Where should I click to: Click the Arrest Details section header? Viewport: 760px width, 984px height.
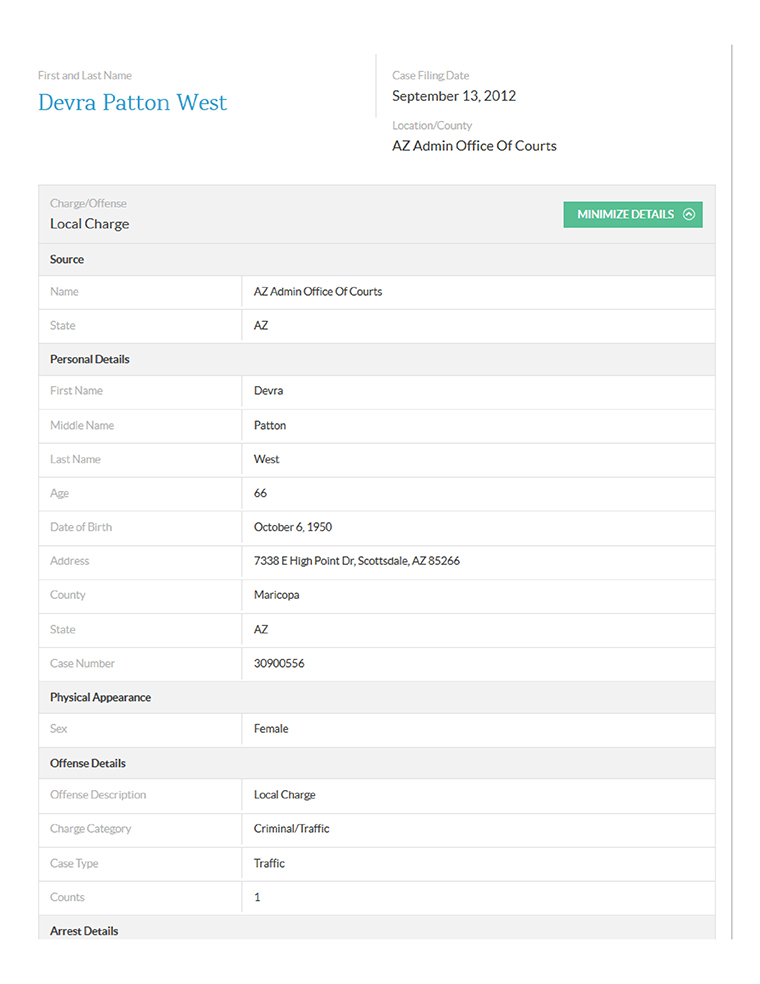84,931
